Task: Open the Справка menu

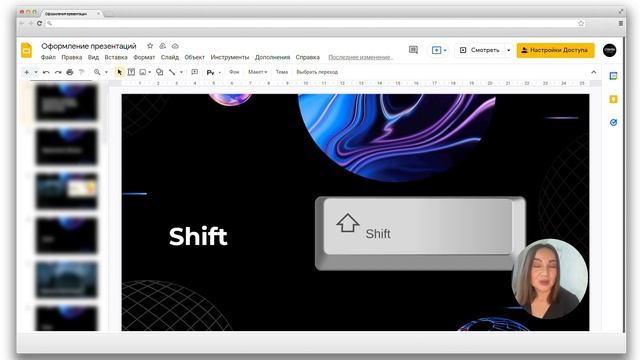Action: click(308, 58)
